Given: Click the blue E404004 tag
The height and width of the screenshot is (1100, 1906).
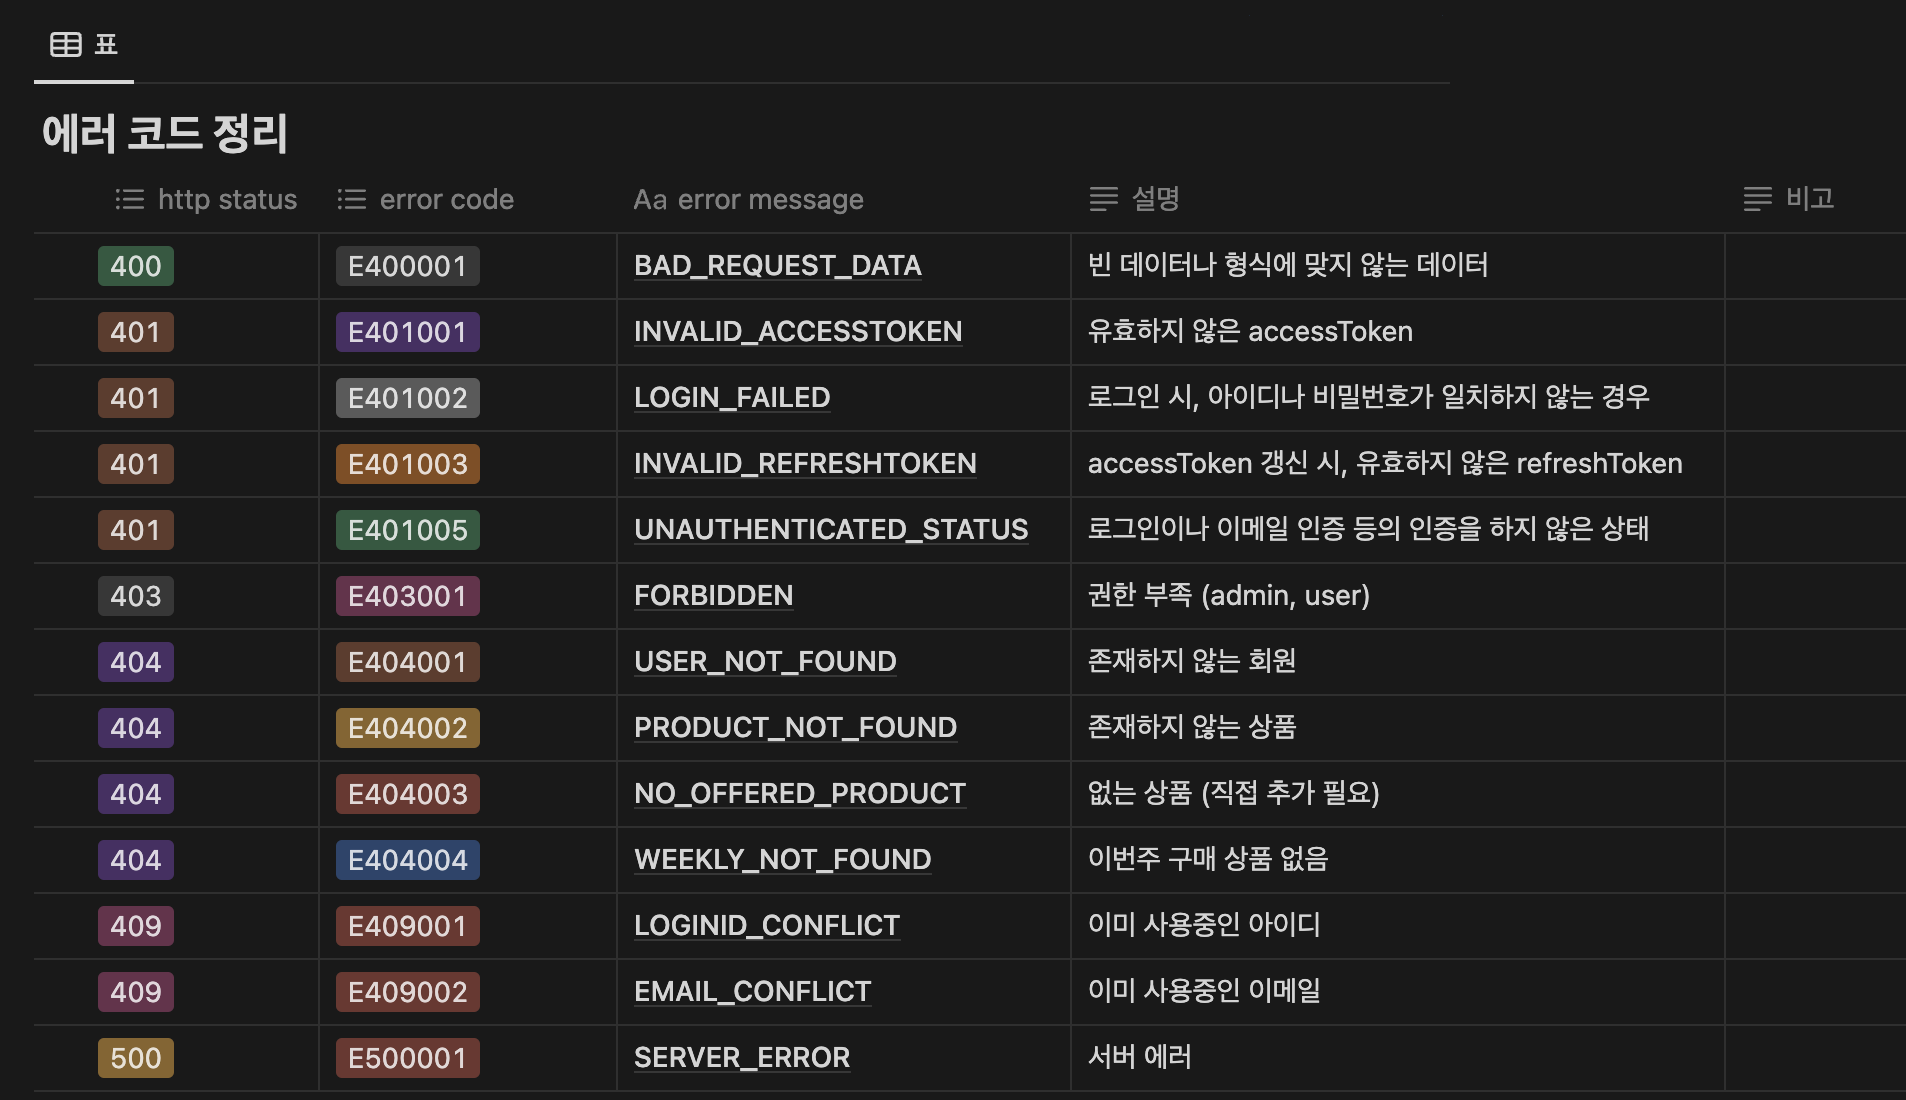Looking at the screenshot, I should pyautogui.click(x=408, y=860).
